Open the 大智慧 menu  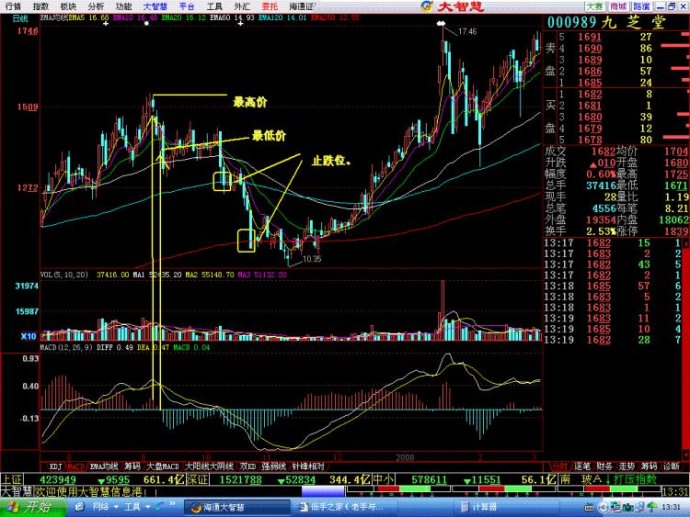(155, 7)
